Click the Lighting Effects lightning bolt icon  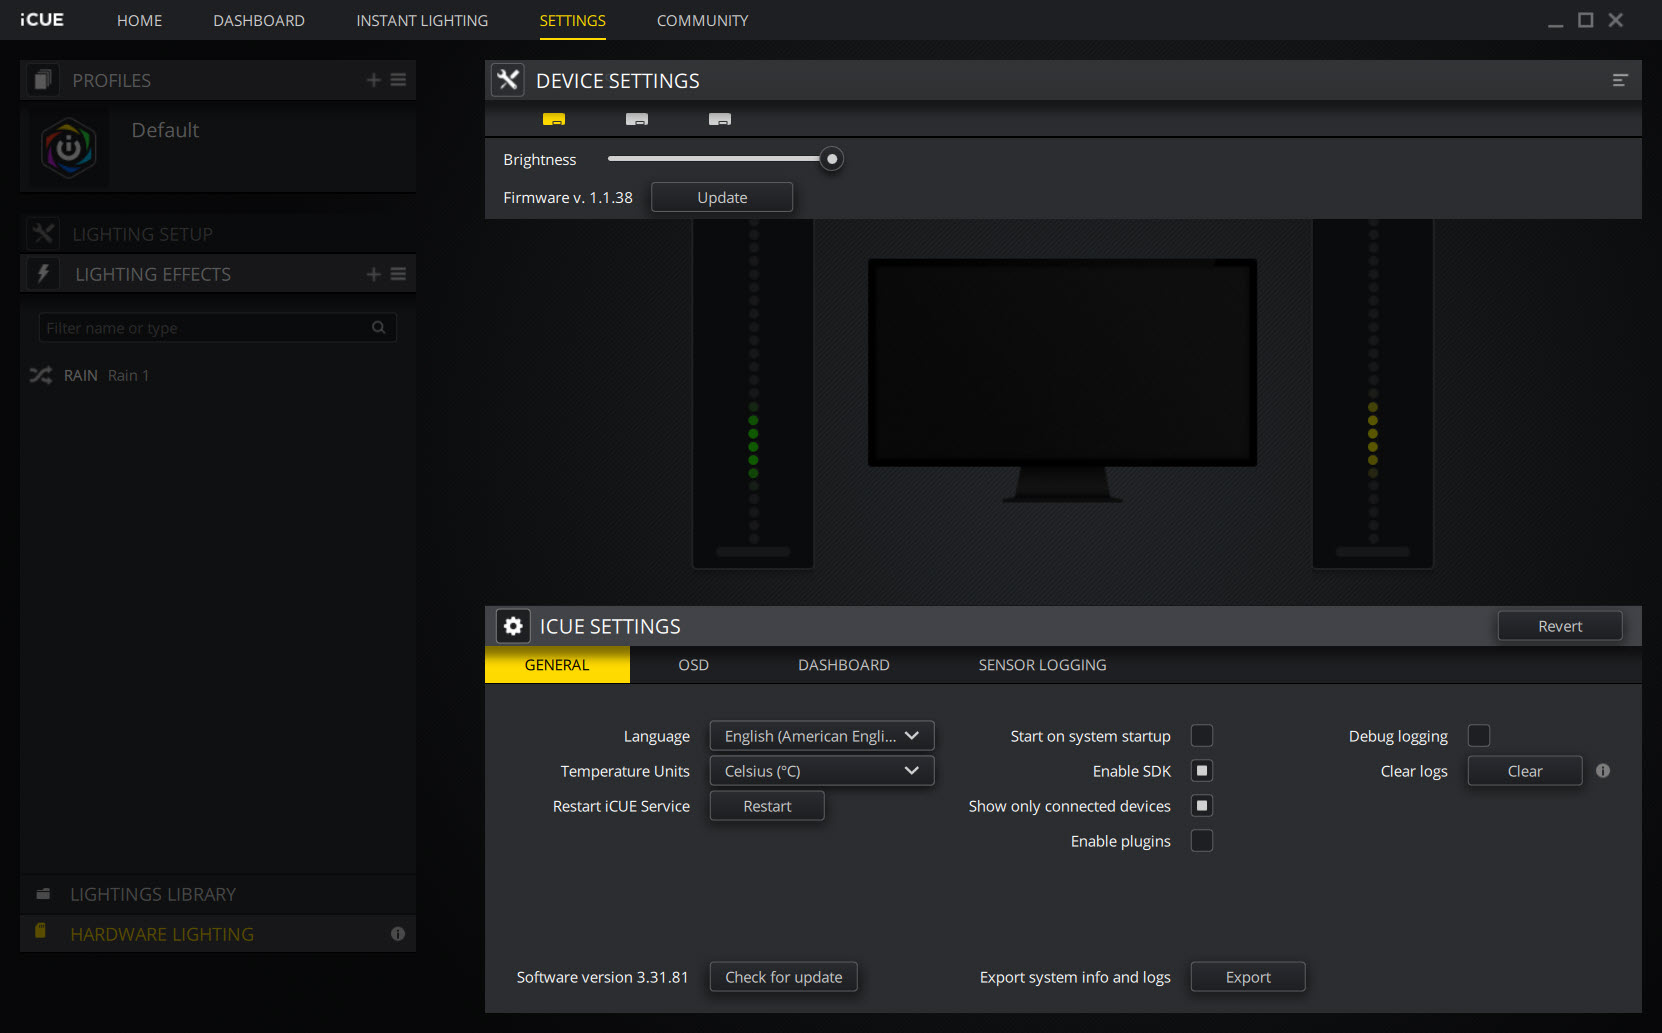[x=43, y=274]
